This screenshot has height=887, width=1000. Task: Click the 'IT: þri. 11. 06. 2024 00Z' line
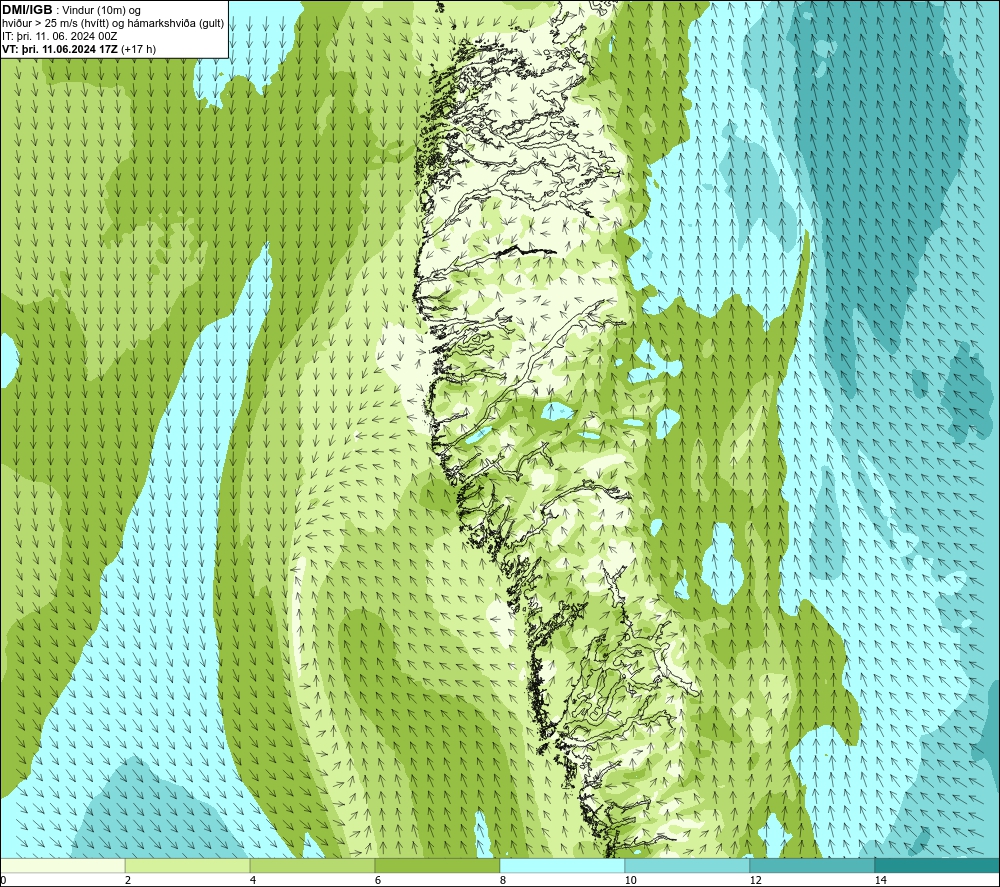[x=59, y=36]
